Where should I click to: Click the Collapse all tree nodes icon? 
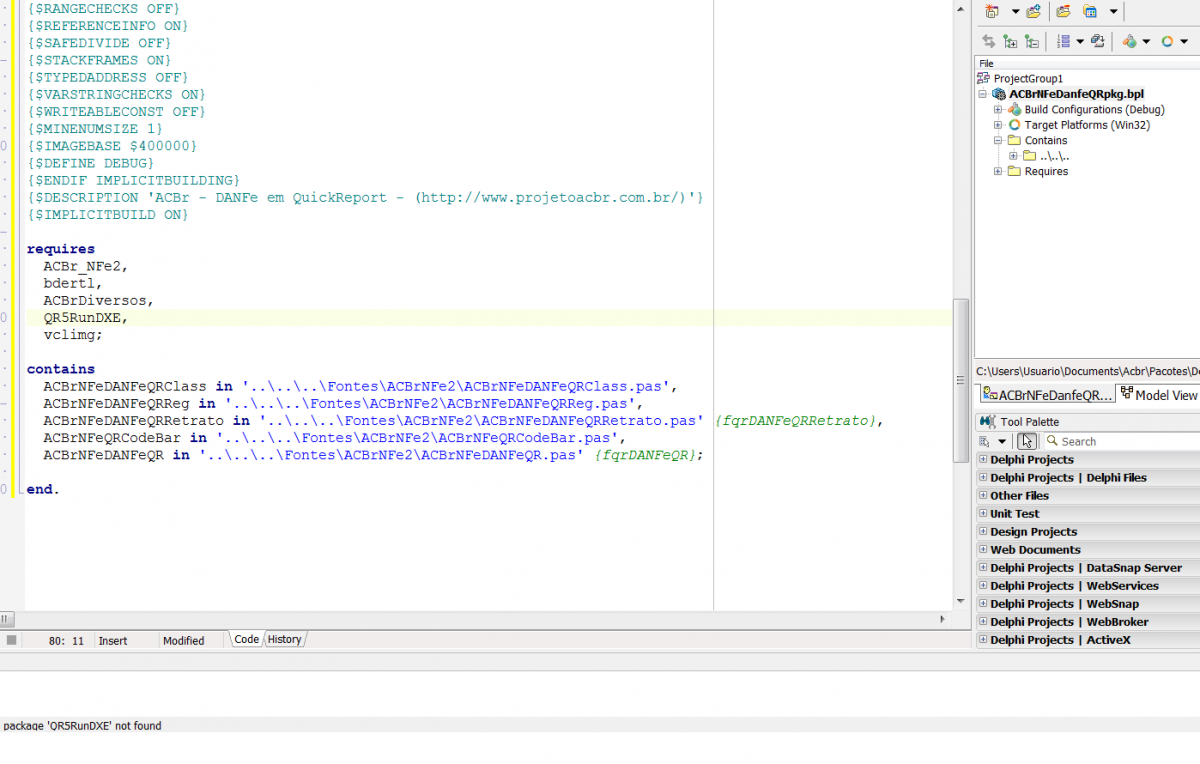(1032, 41)
